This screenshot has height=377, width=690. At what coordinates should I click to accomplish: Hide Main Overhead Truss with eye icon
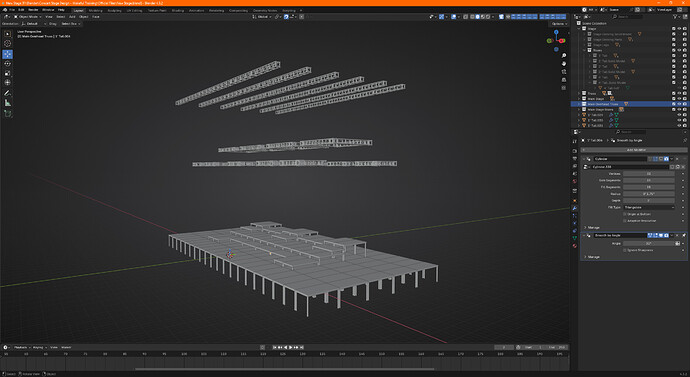(x=679, y=104)
